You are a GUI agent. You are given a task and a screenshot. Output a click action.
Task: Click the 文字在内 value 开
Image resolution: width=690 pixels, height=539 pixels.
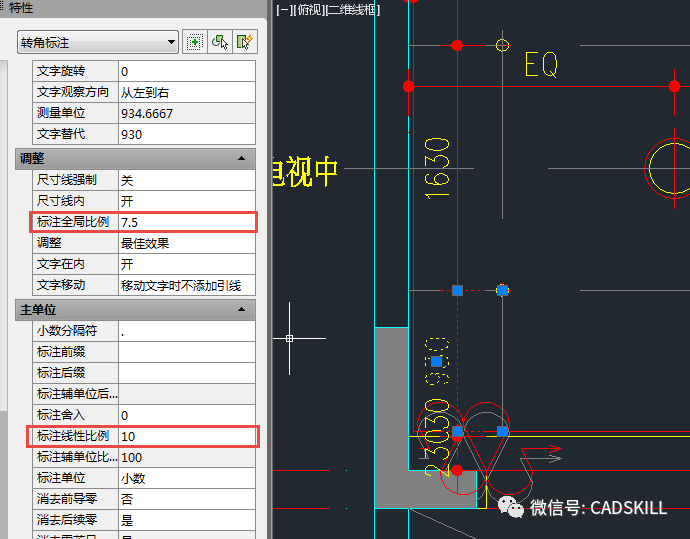tap(187, 264)
